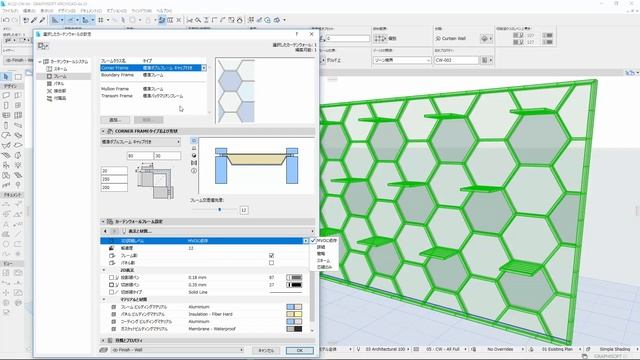Click the layer icon at dialog bottom
The image size is (640, 360).
tap(104, 350)
